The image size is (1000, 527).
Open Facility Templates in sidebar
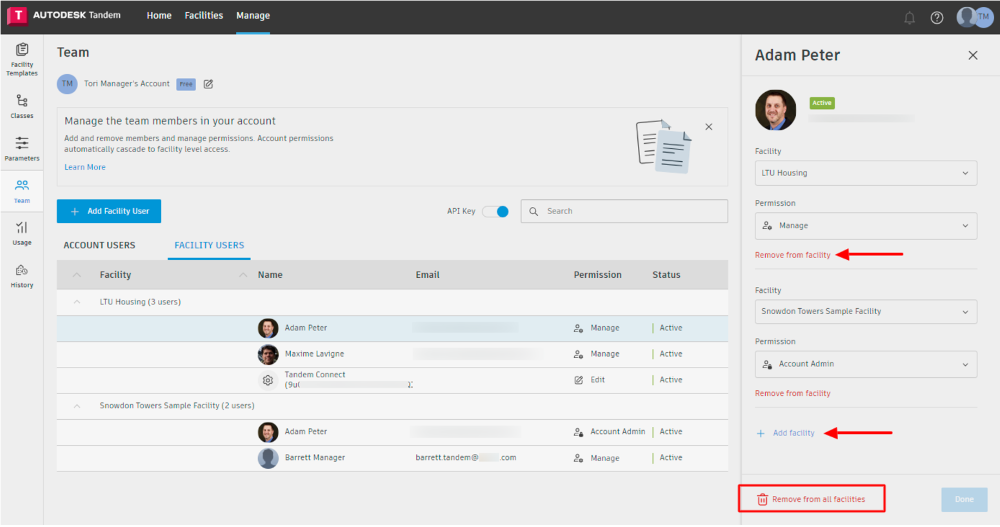tap(22, 59)
